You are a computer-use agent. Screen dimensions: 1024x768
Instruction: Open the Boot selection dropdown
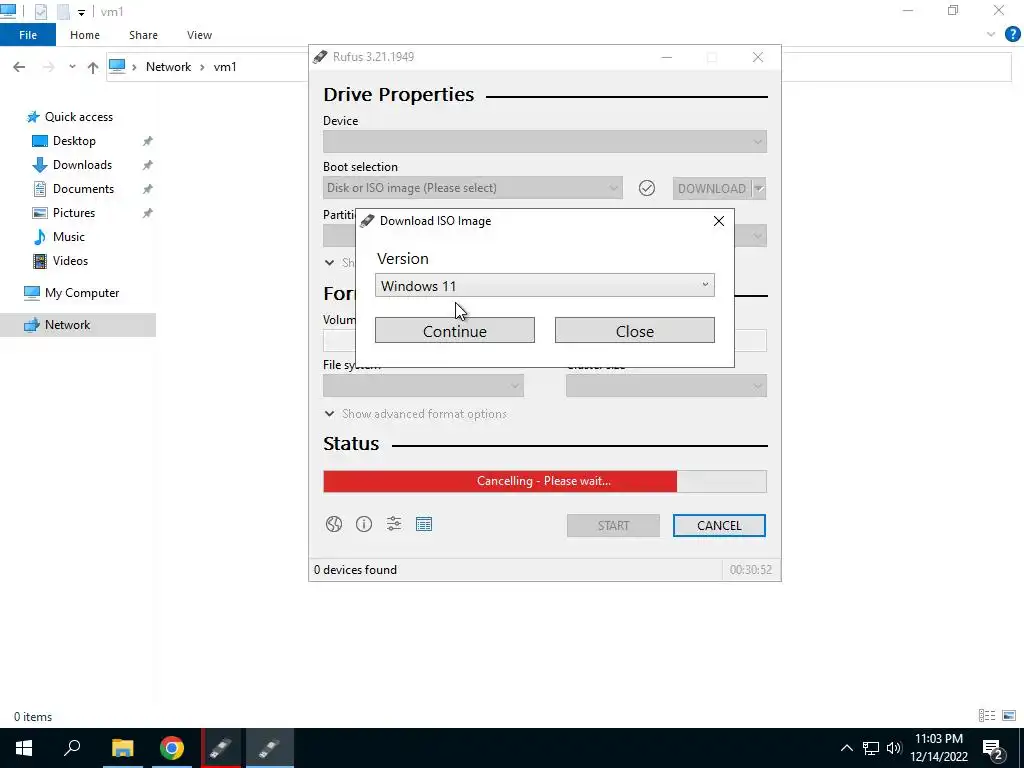[472, 188]
